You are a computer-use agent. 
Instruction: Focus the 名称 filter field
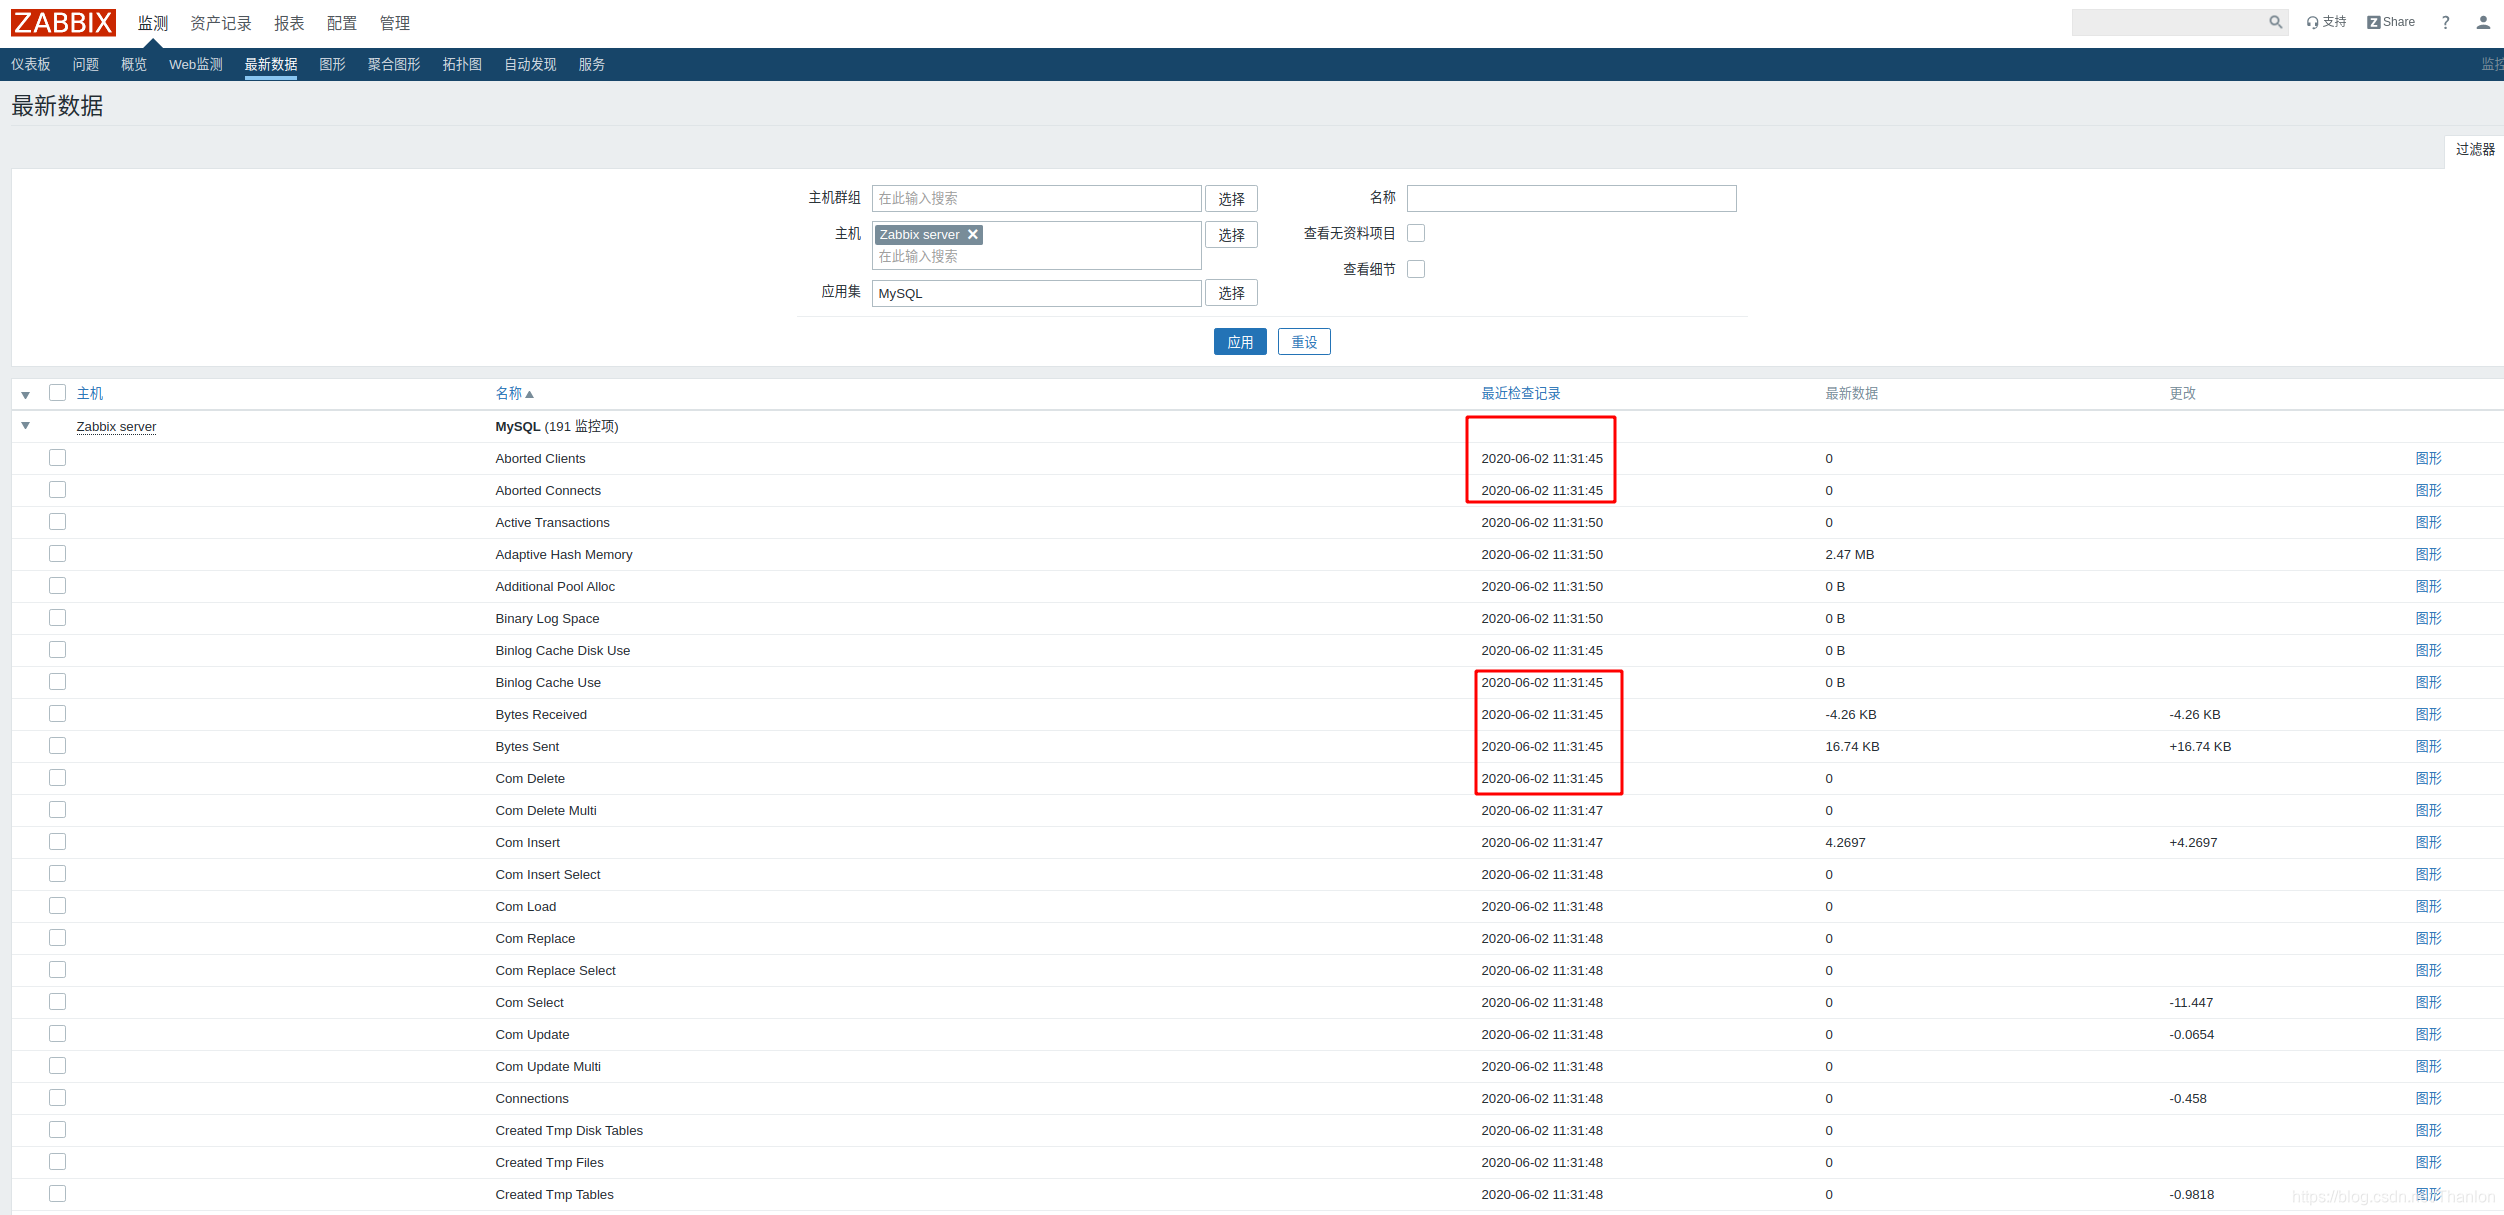click(1571, 198)
